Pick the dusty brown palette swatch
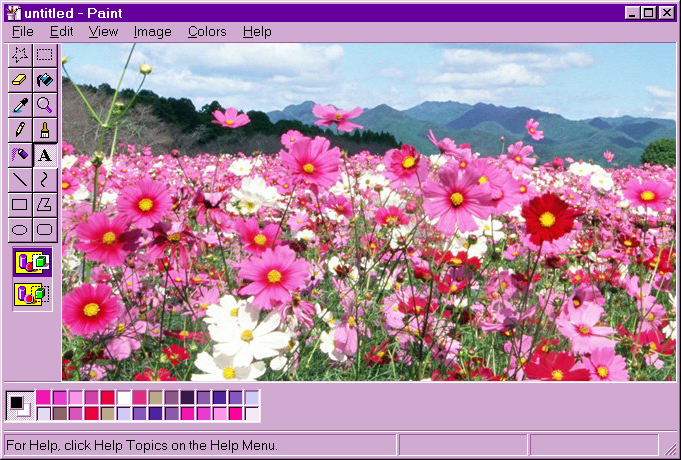Image resolution: width=681 pixels, height=460 pixels. tap(60, 414)
